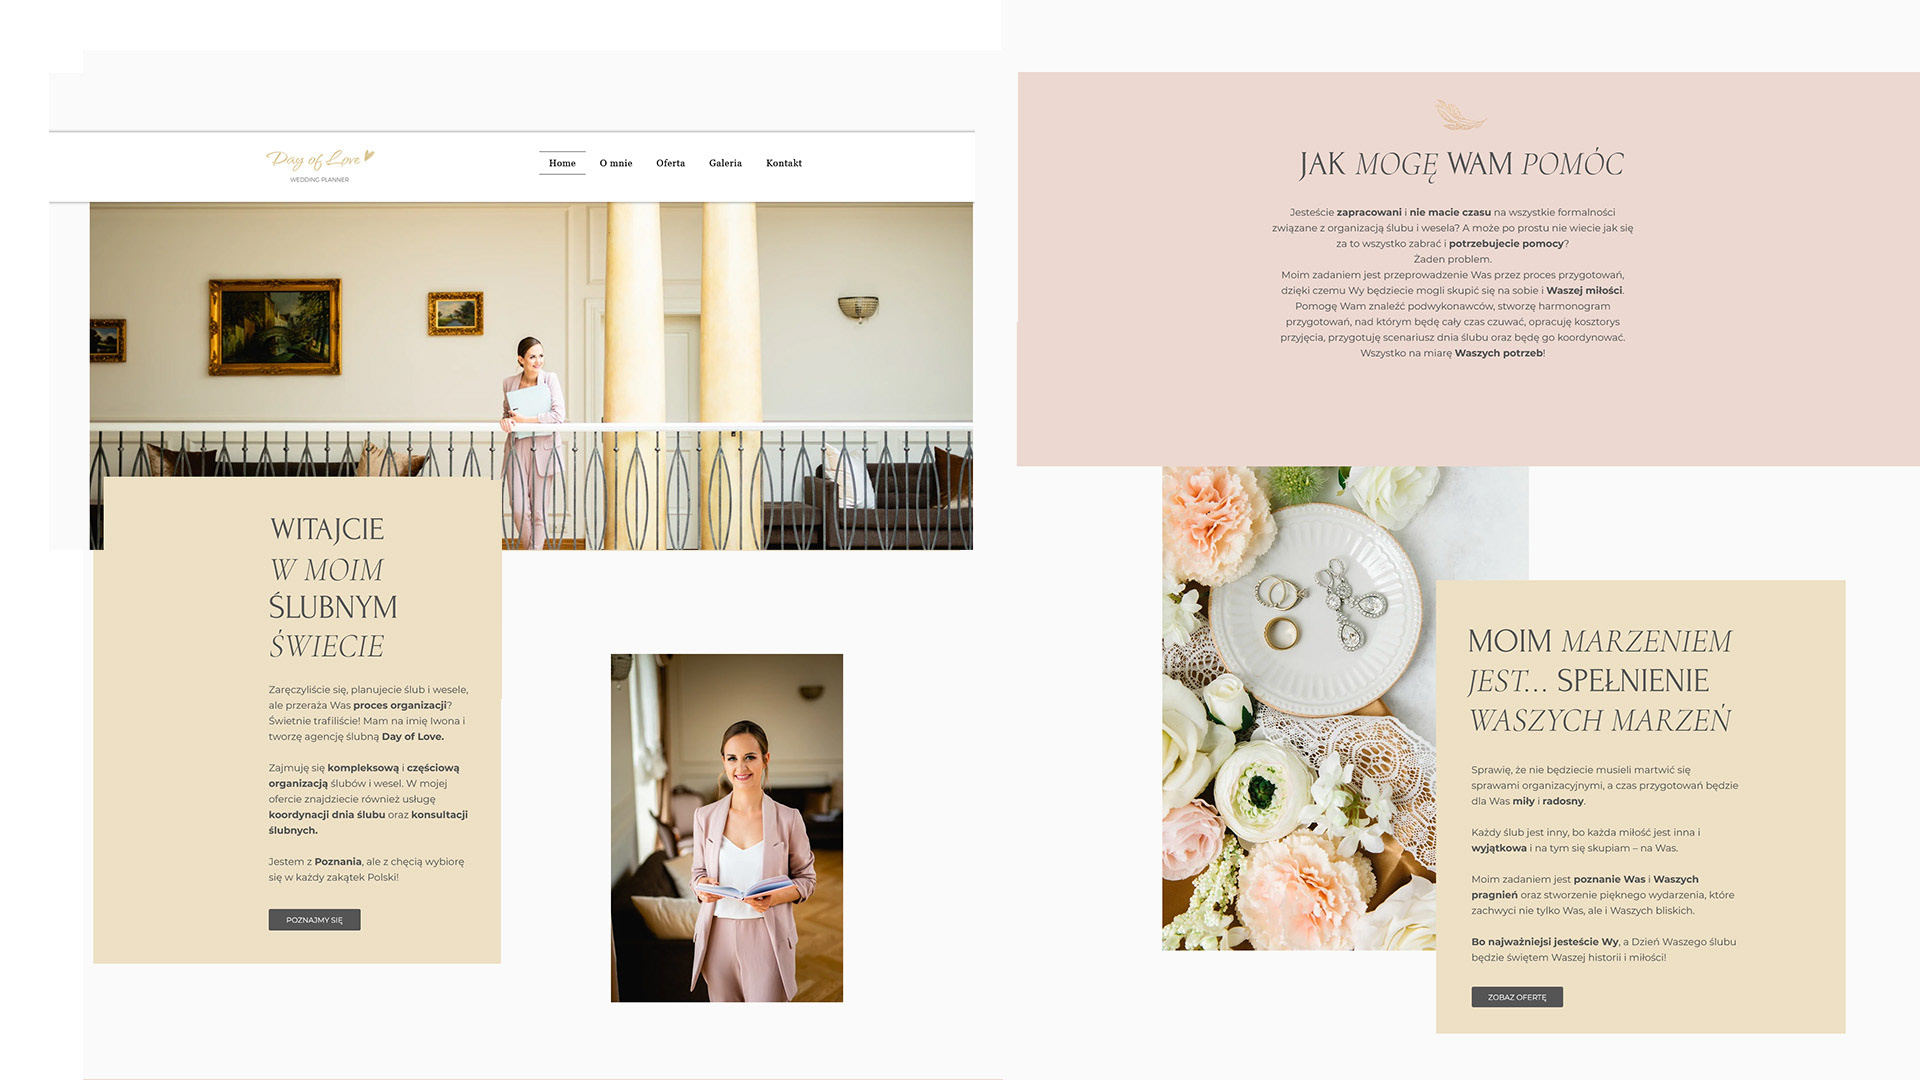
Task: Click the Moim marzeniem jest heading
Action: pos(1600,680)
